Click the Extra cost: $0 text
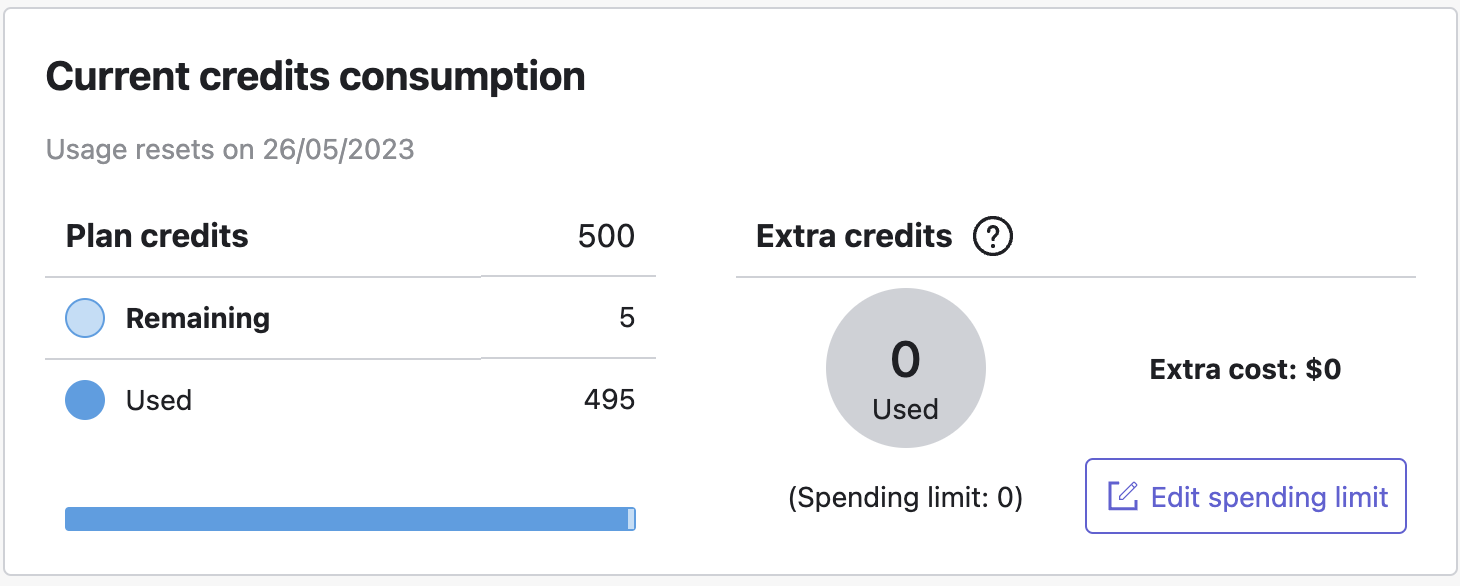This screenshot has width=1460, height=586. click(1245, 370)
